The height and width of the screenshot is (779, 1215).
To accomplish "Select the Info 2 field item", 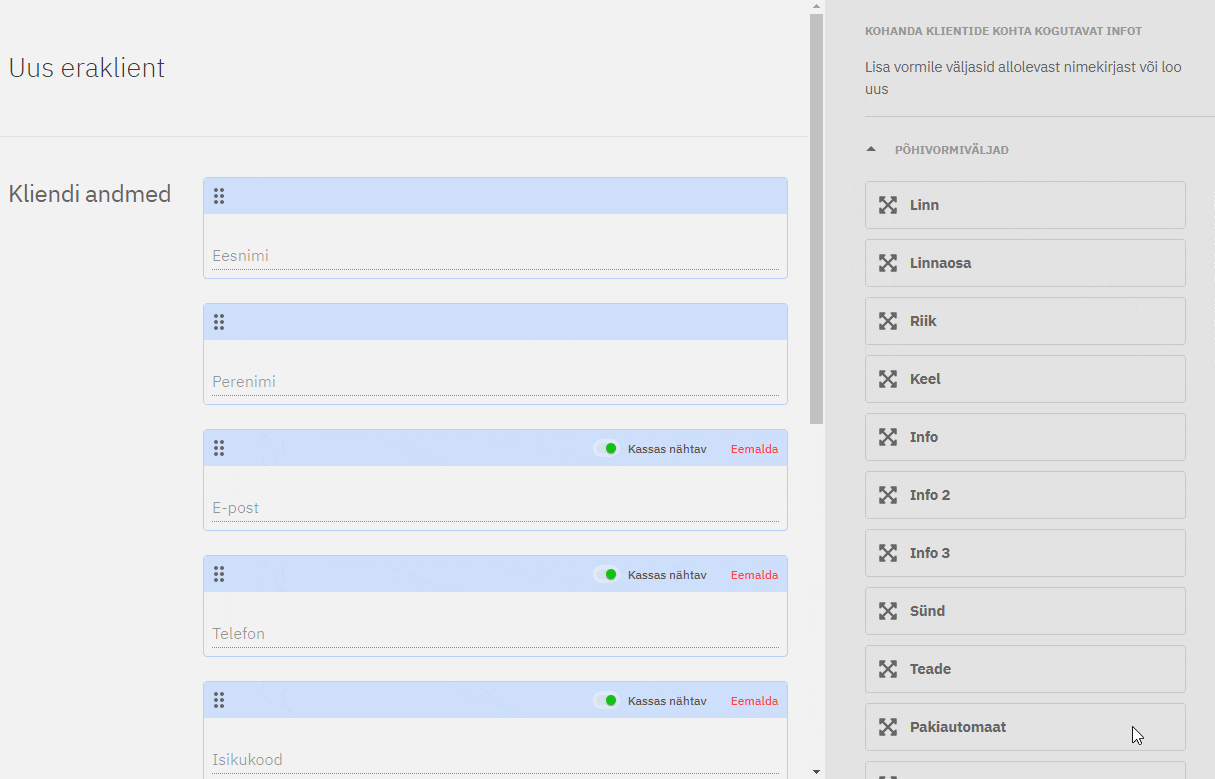I will click(1024, 495).
